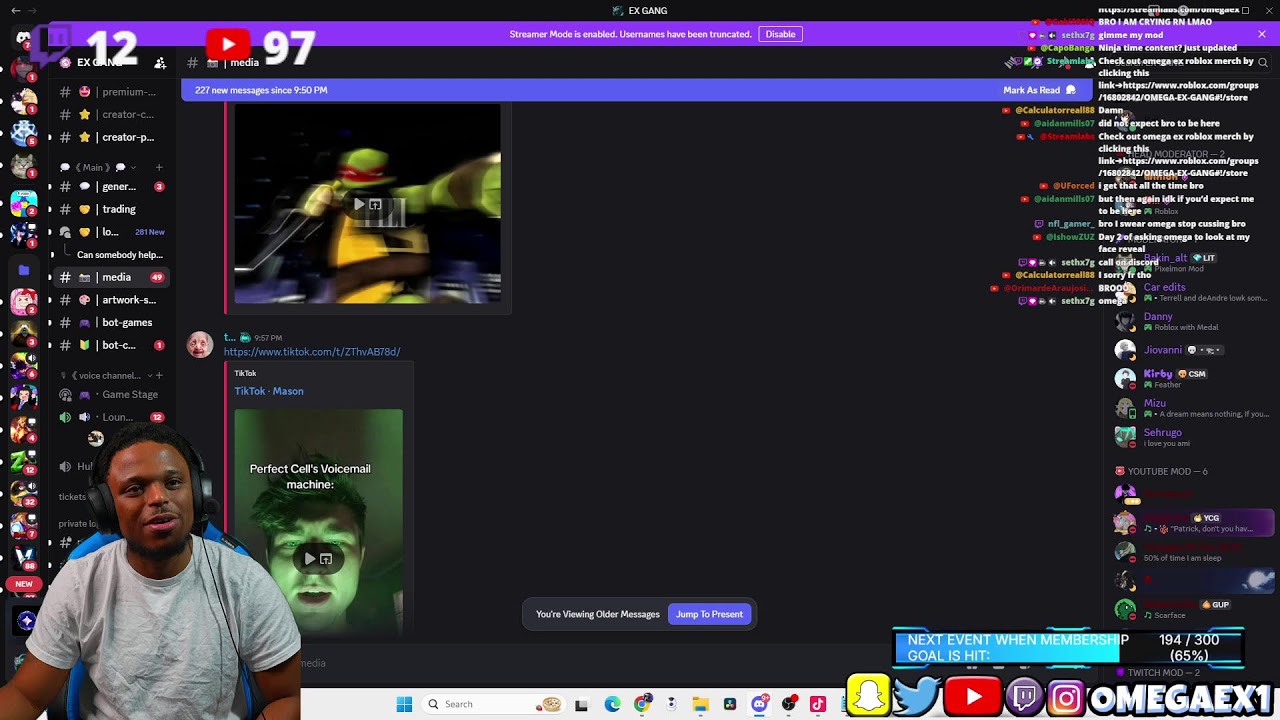Open DaVinci Resolve from taskbar
The image size is (1280, 720).
730,704
